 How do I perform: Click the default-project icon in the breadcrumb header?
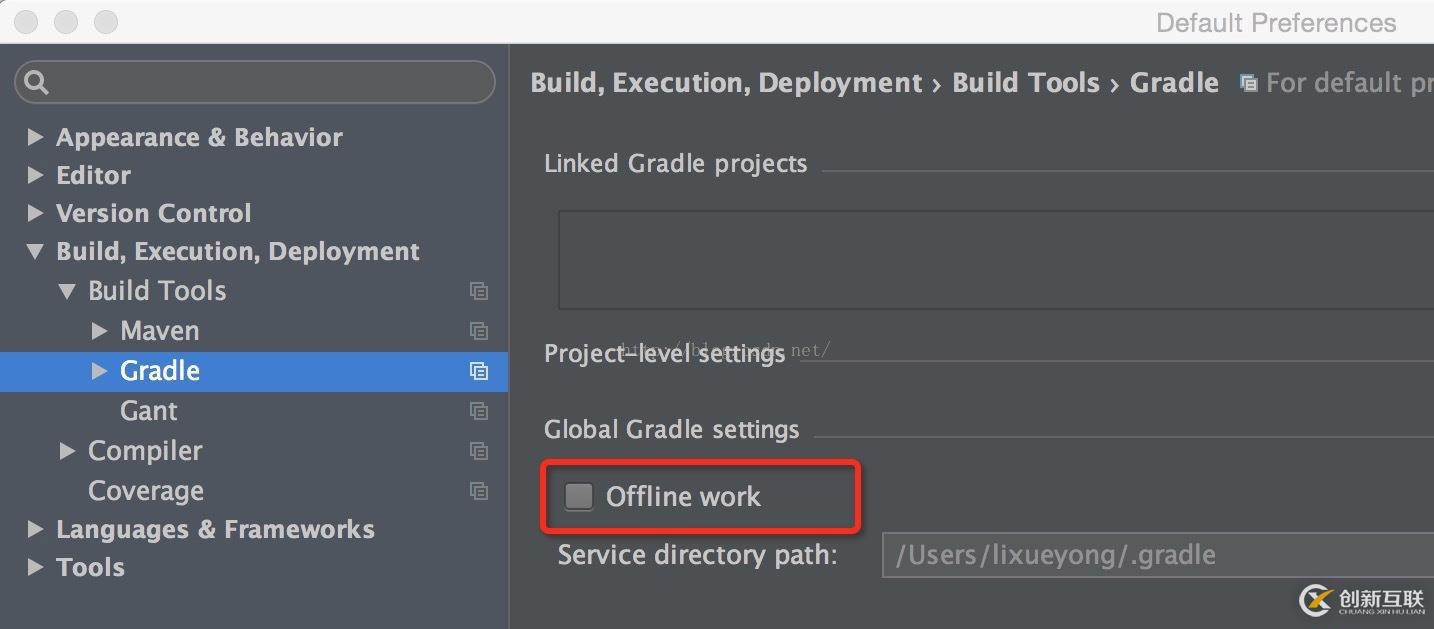(1248, 83)
